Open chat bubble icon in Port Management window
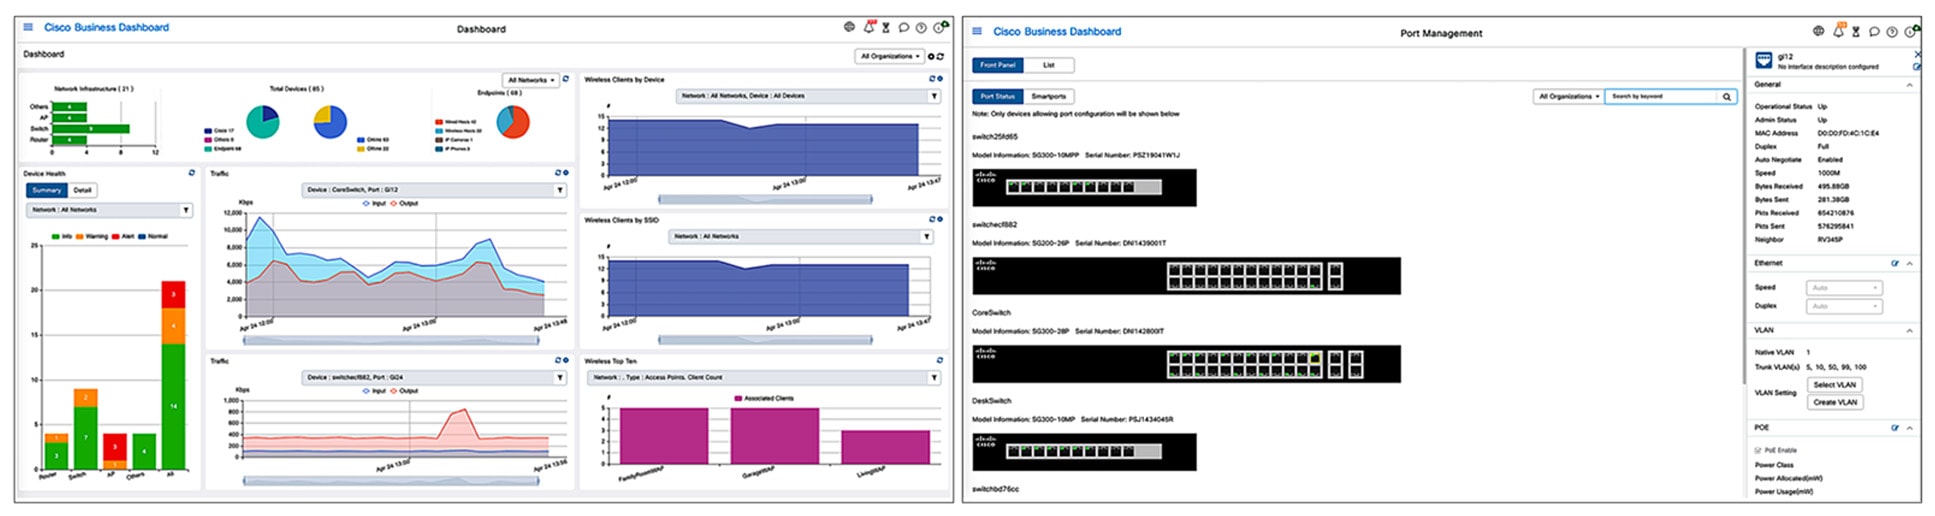1935x516 pixels. 1873,32
